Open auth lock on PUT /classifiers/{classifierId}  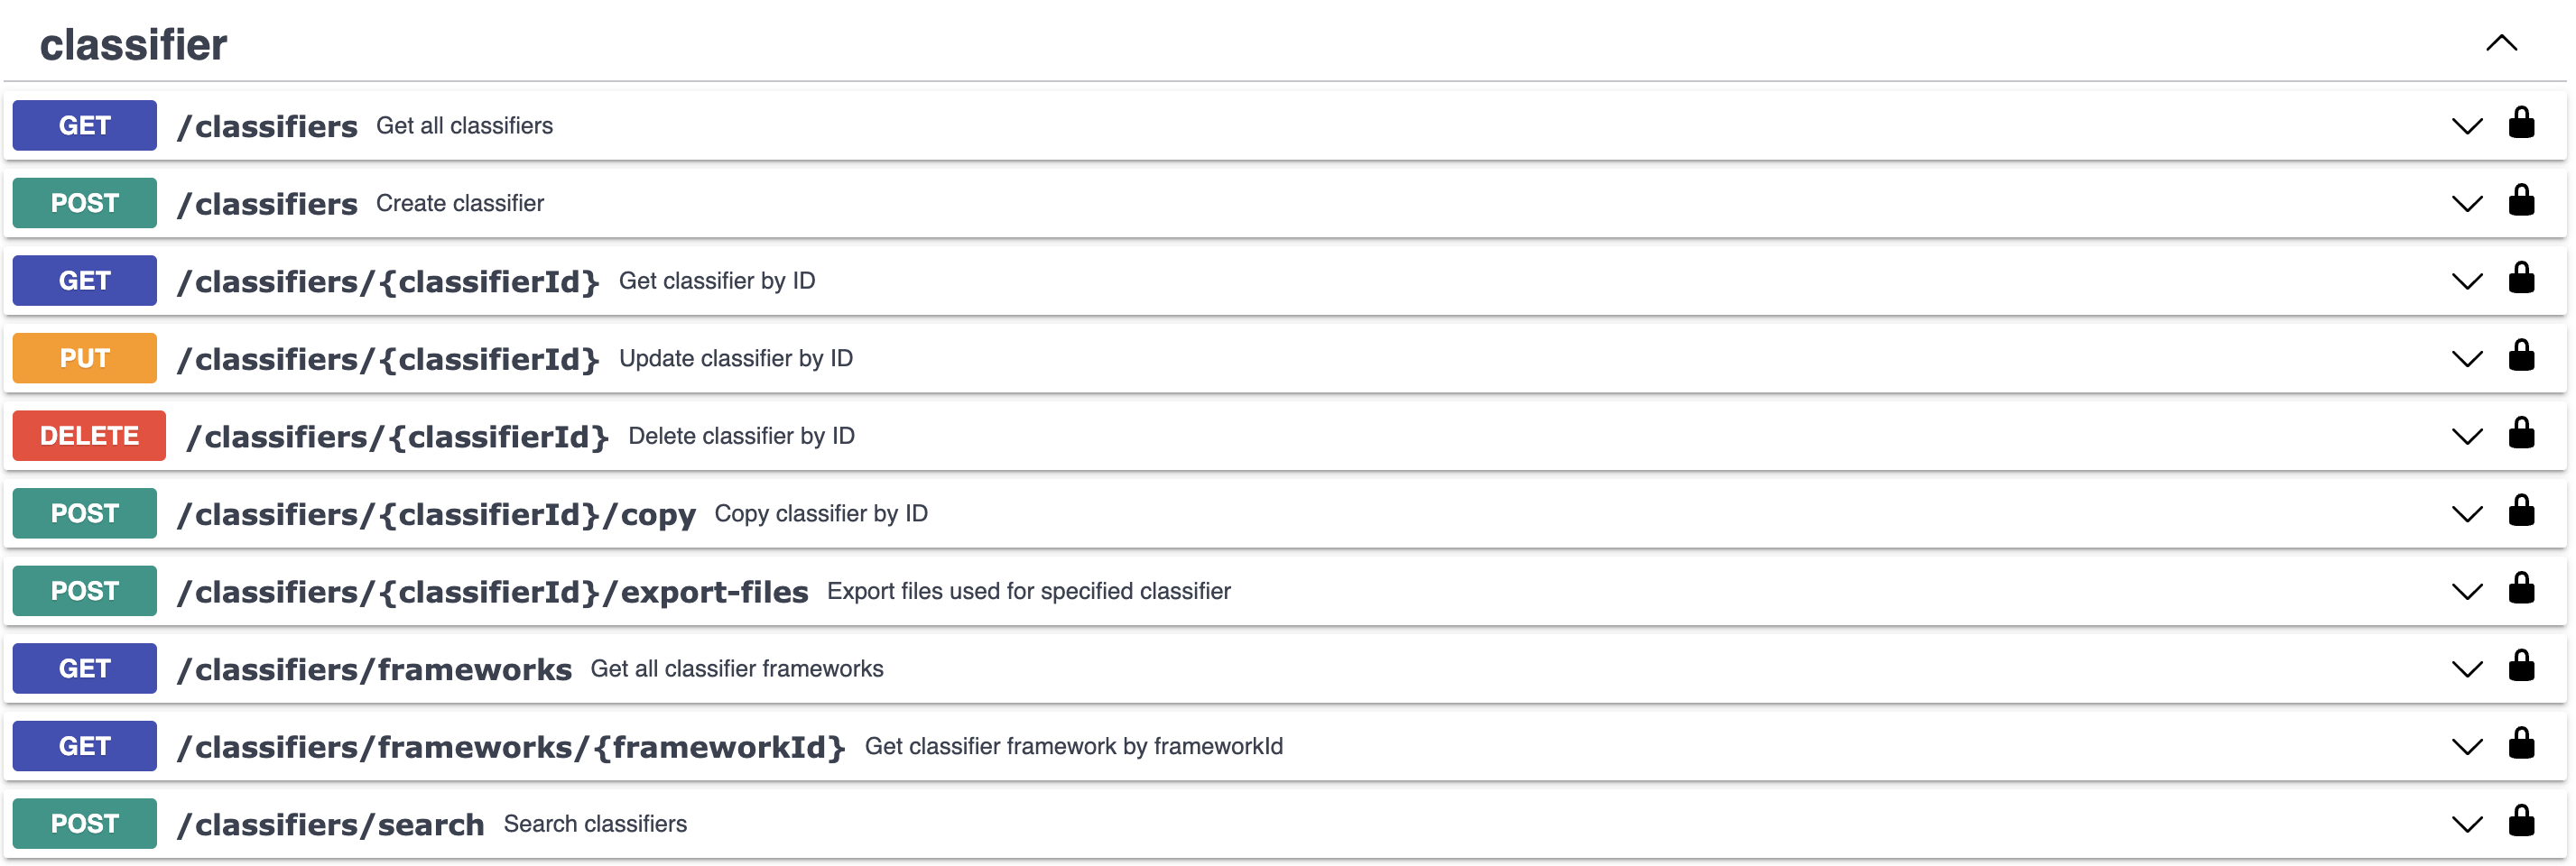point(2522,357)
